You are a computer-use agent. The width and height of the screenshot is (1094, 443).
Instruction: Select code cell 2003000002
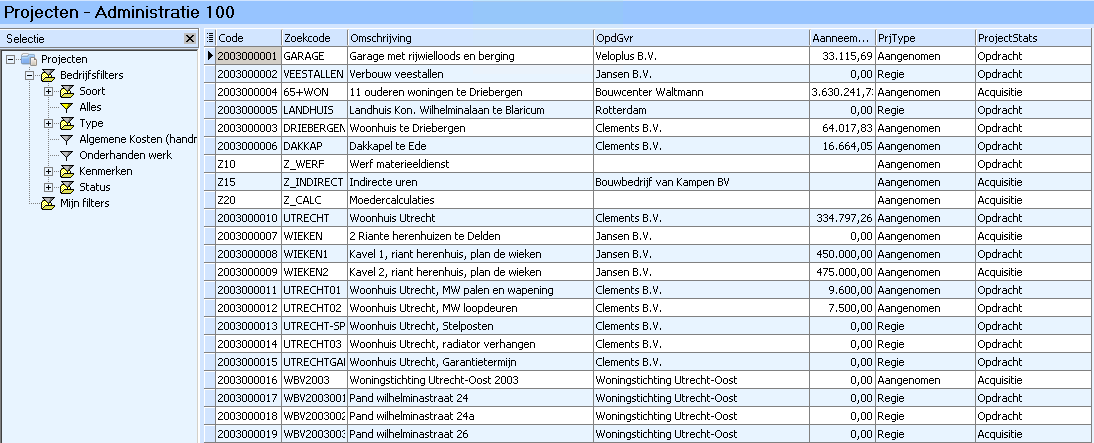[x=248, y=74]
